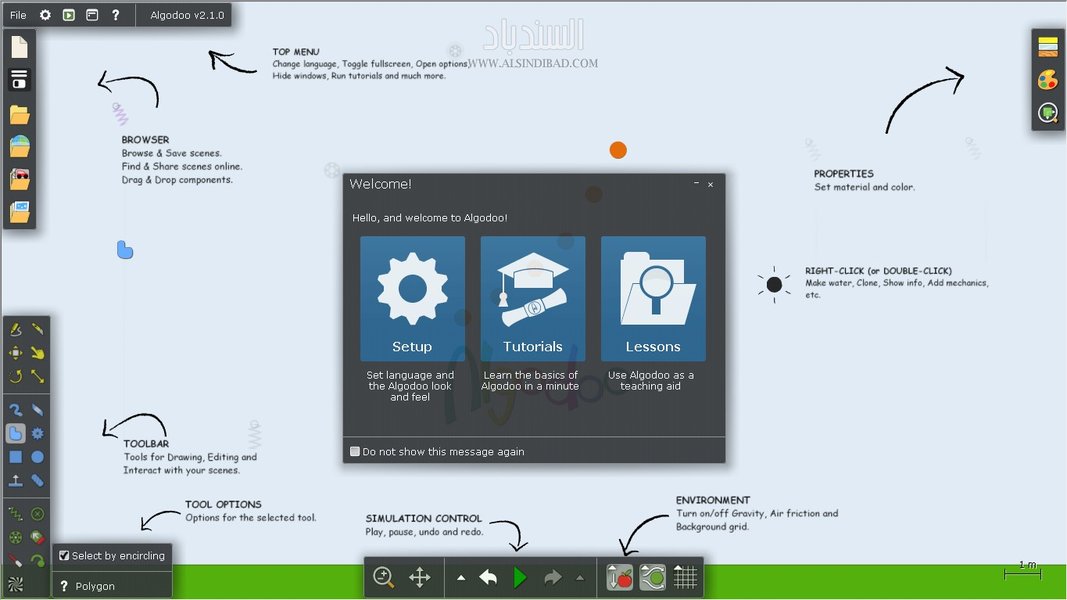Open the Appearance color palette
This screenshot has width=1067, height=600.
pyautogui.click(x=1048, y=80)
